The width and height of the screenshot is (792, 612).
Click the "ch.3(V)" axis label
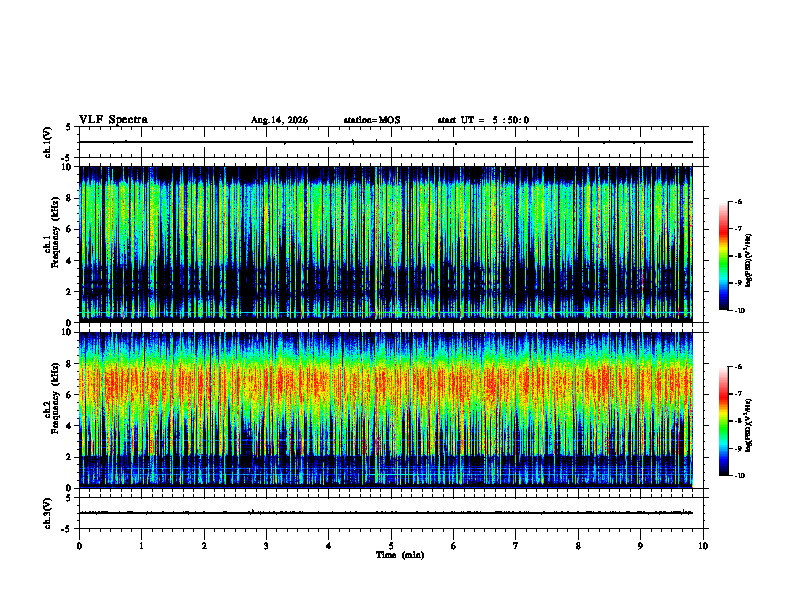tap(48, 514)
